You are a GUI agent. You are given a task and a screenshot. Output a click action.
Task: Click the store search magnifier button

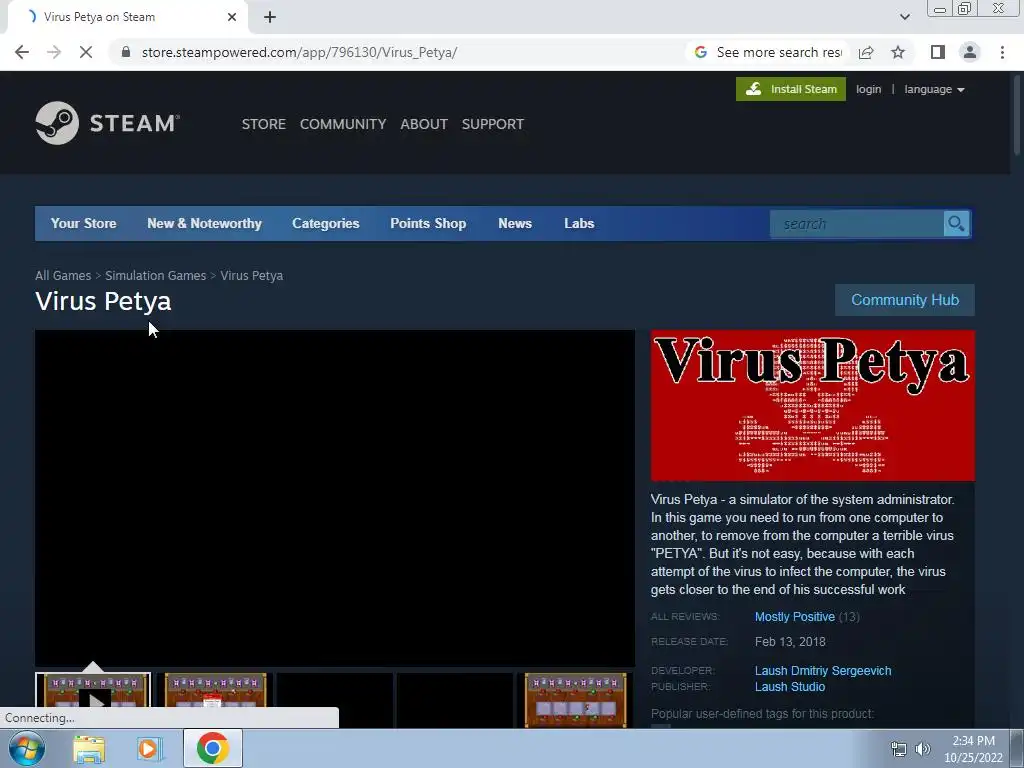click(x=956, y=224)
